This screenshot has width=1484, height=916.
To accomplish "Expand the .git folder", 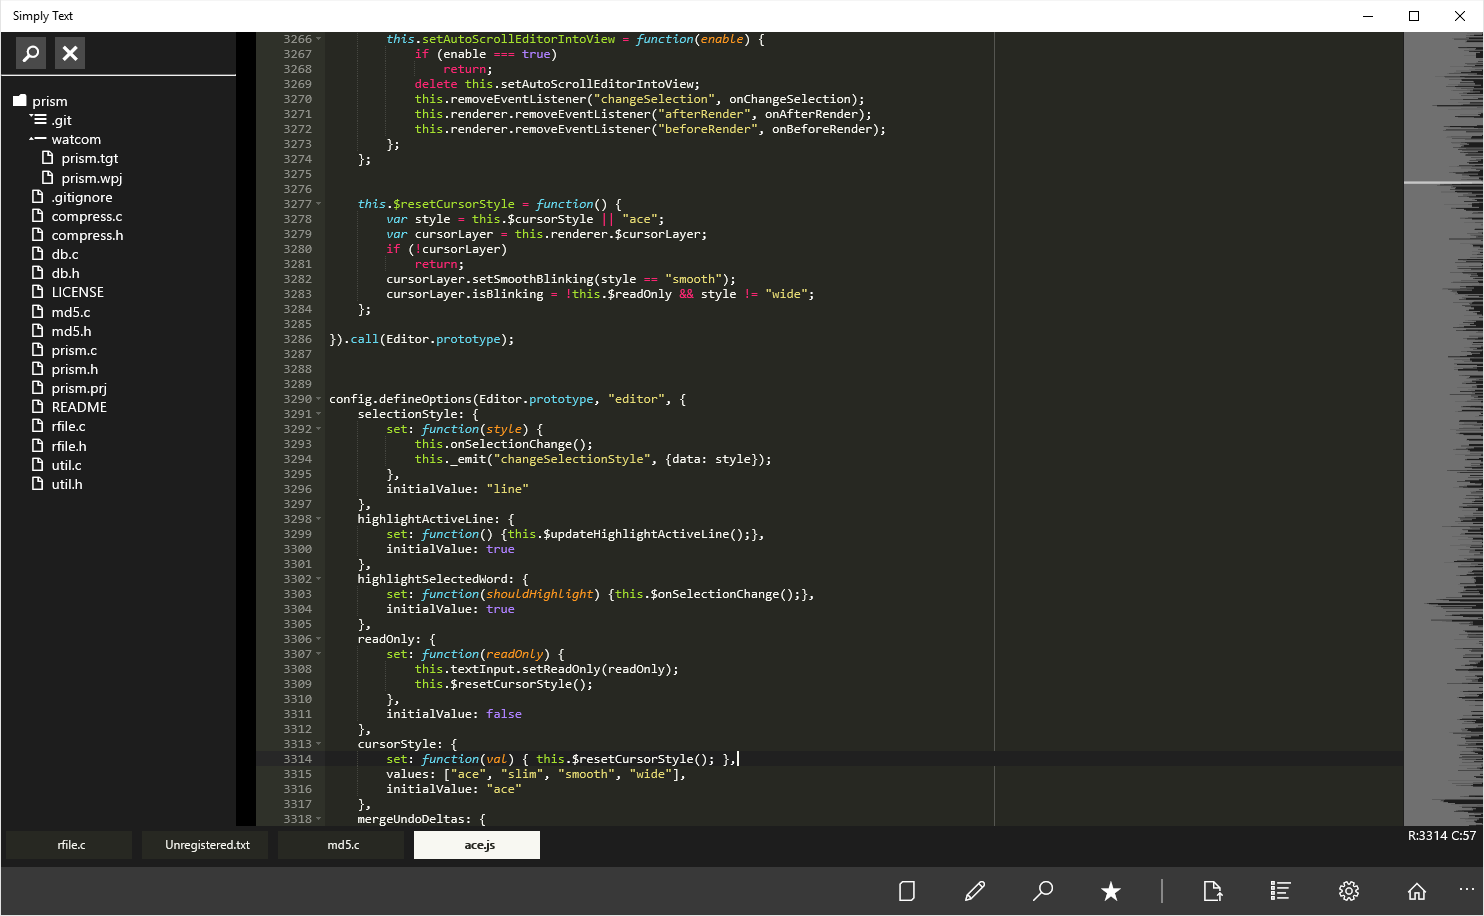I will point(38,120).
